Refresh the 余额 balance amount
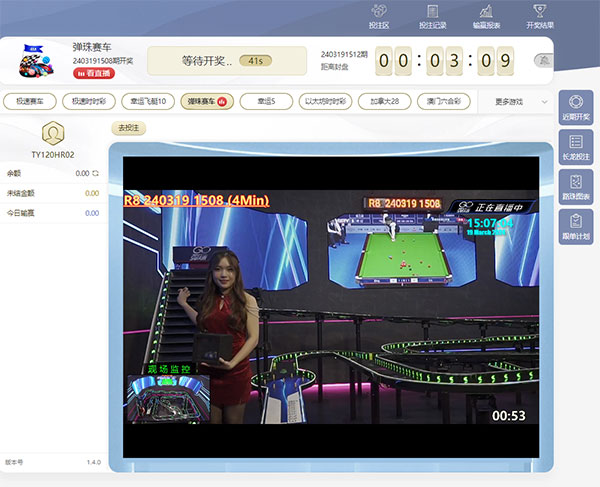Screen dimensions: 600x487 pyautogui.click(x=95, y=173)
